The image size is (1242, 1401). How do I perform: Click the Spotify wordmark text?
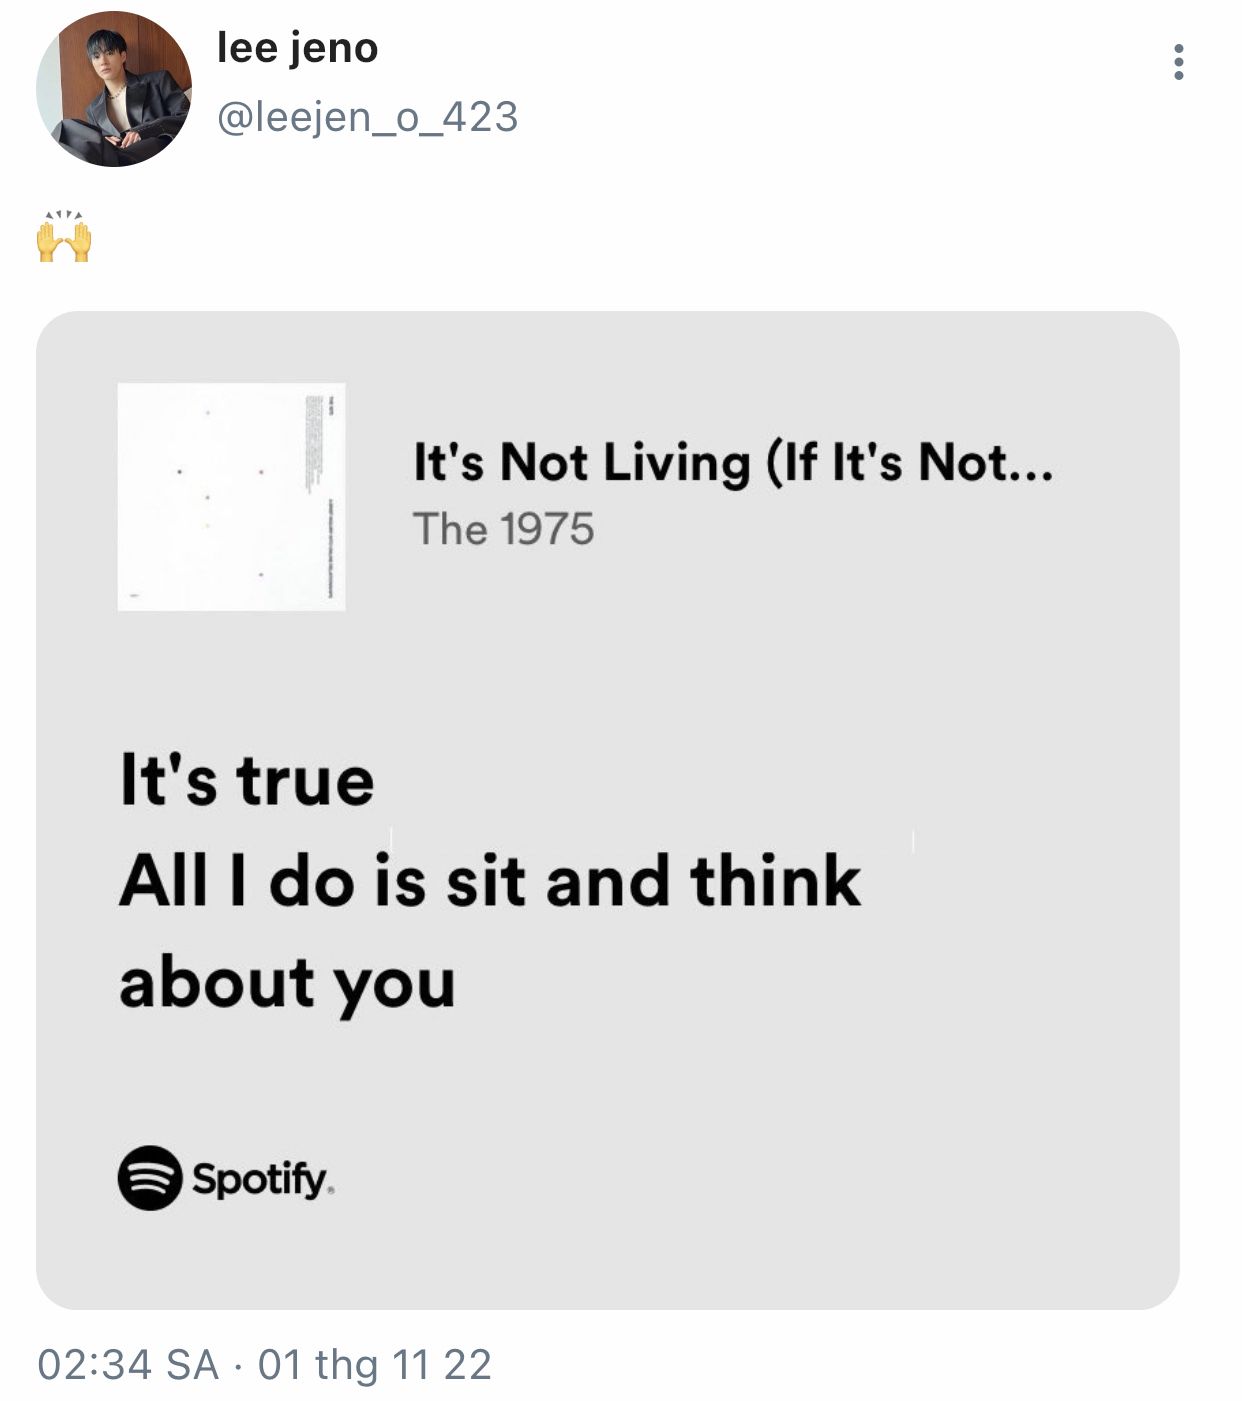pos(262,1179)
